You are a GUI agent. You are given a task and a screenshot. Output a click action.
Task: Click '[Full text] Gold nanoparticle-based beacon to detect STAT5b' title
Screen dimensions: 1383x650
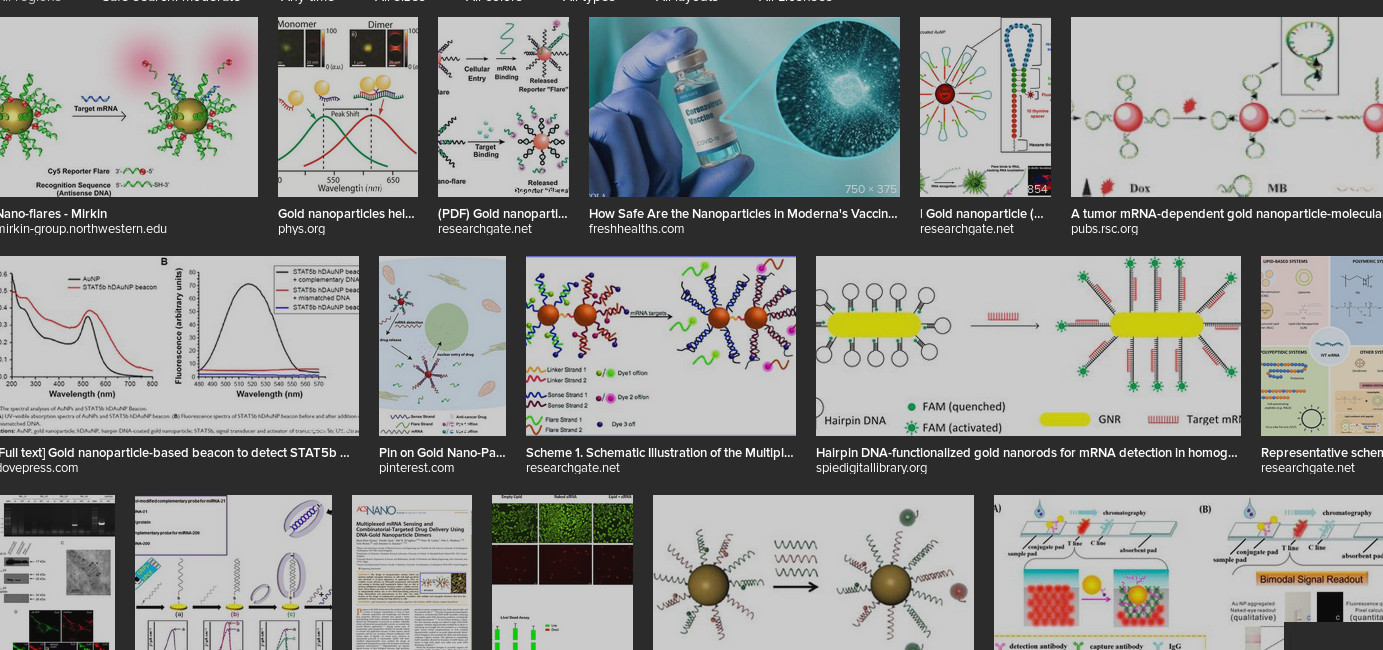click(x=175, y=453)
